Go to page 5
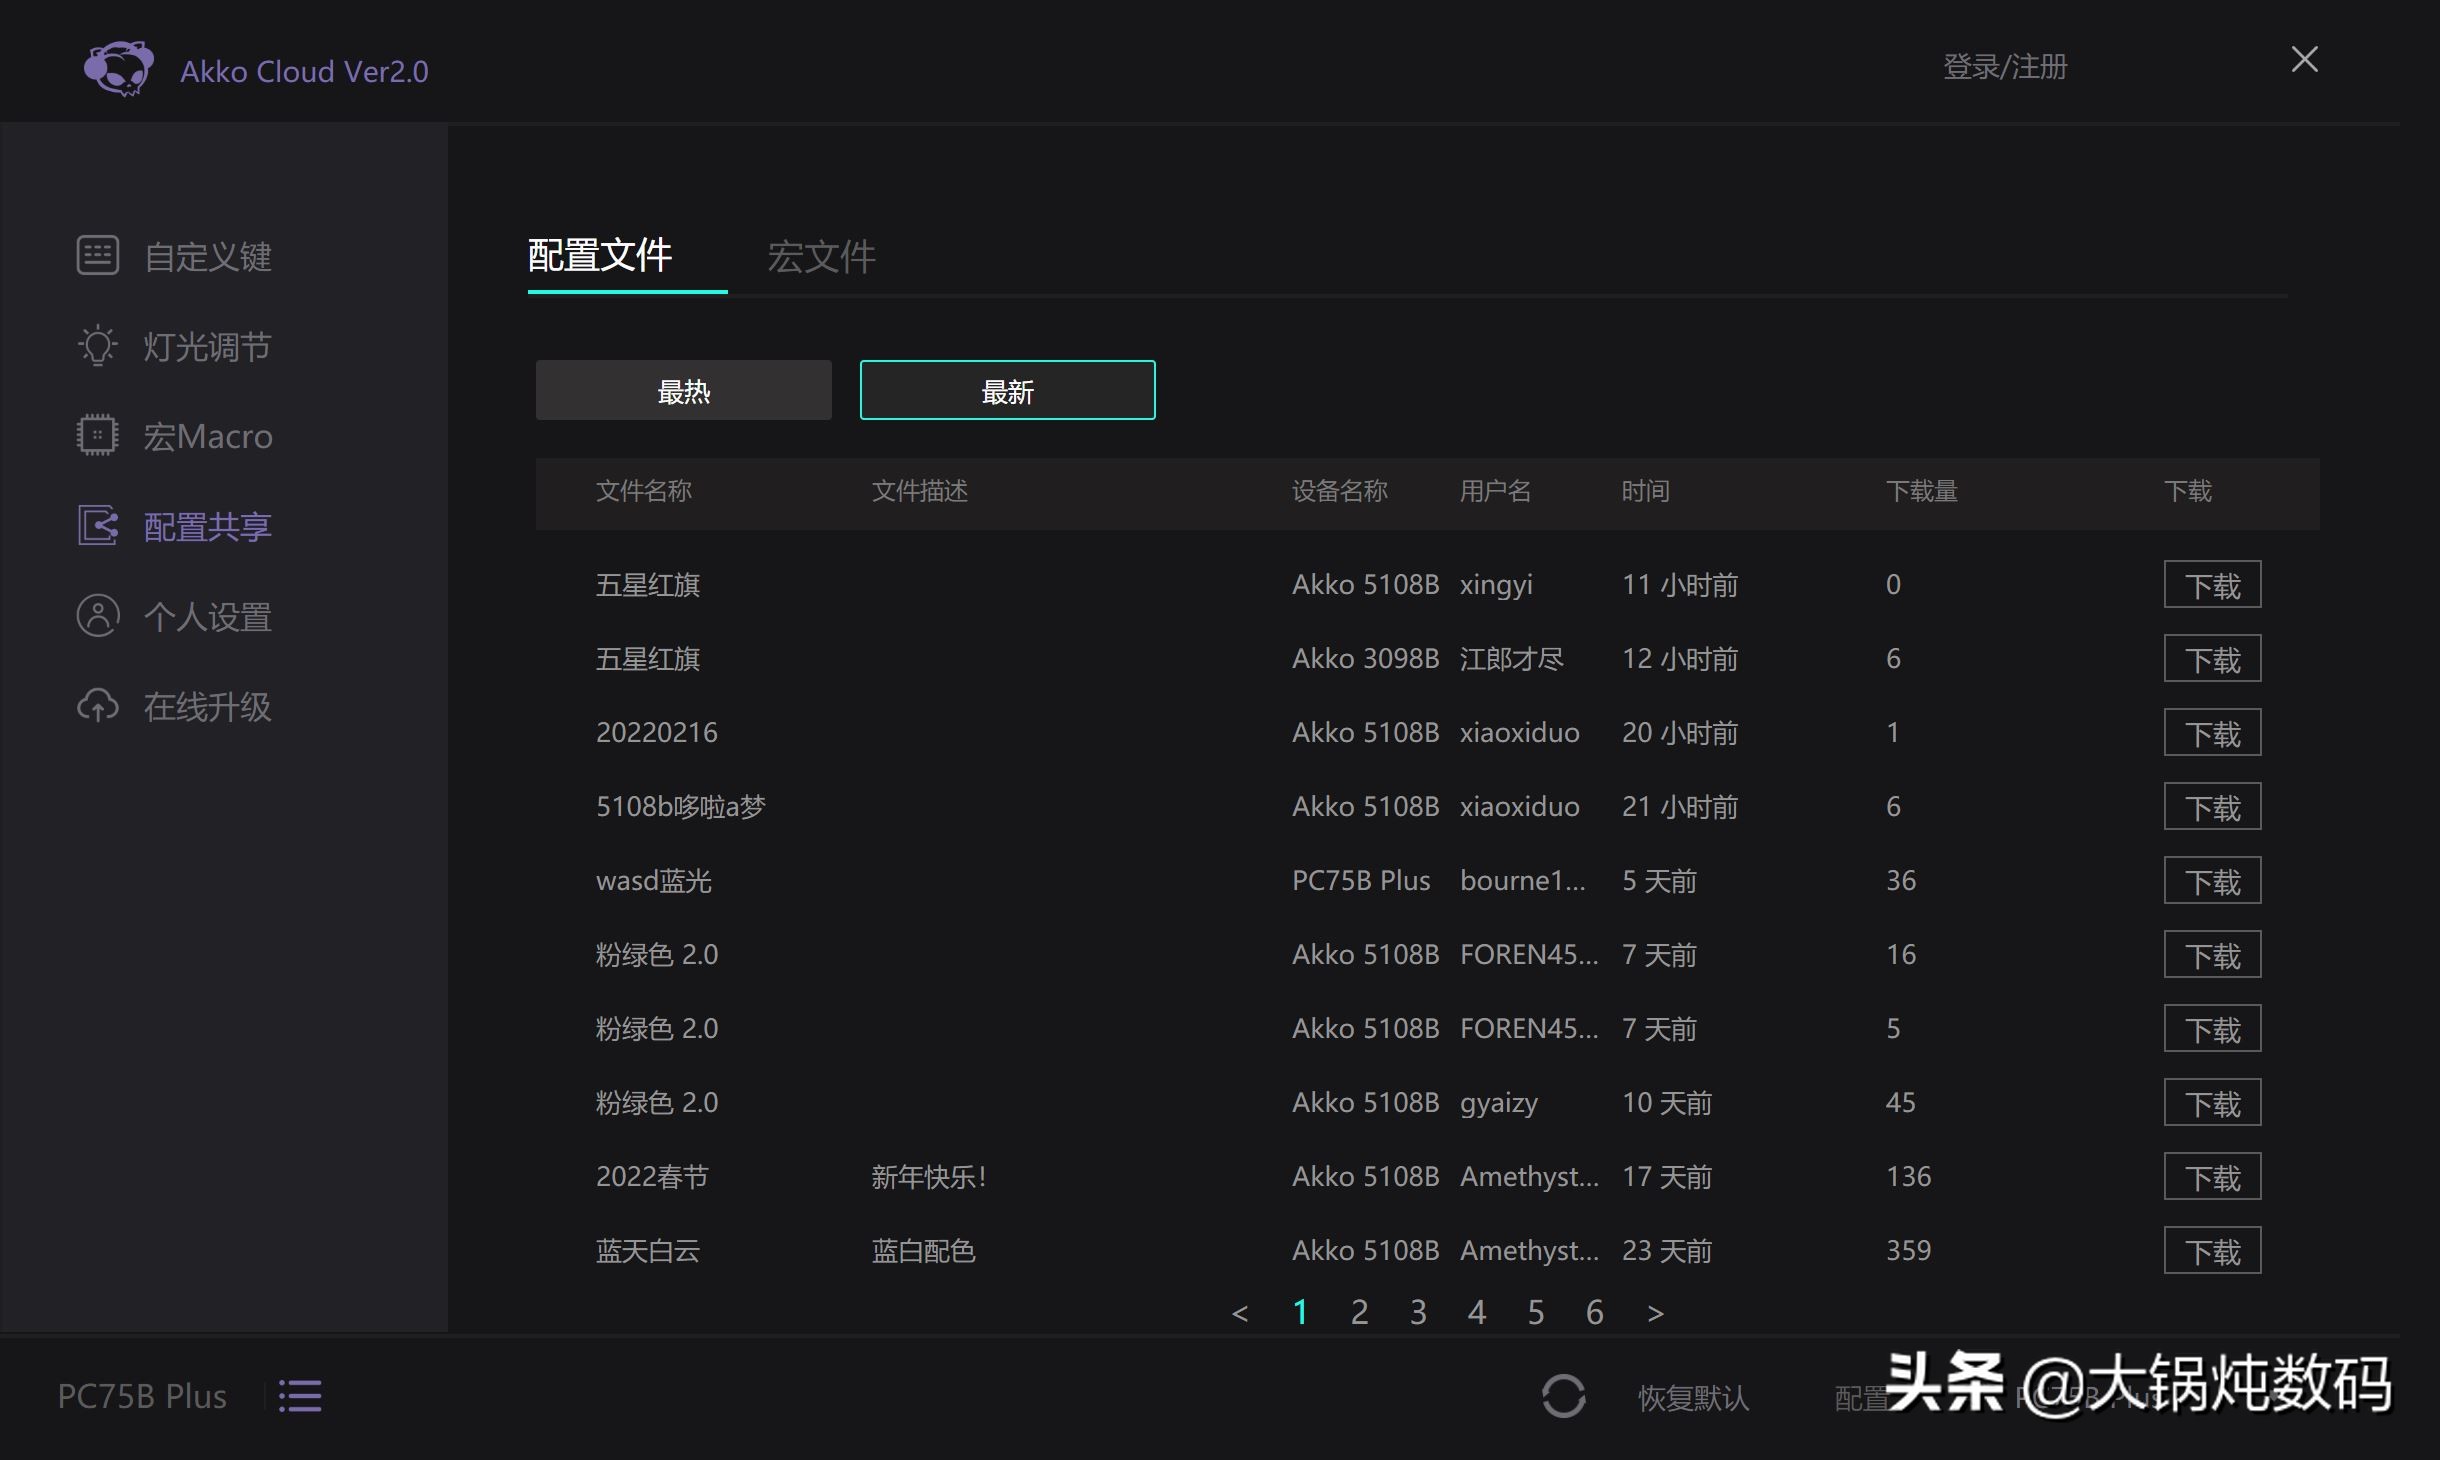Viewport: 2440px width, 1460px height. [1536, 1312]
